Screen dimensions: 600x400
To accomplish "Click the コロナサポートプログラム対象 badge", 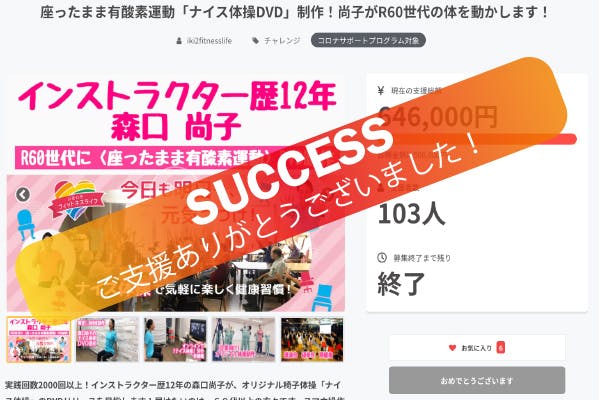I will 368,40.
